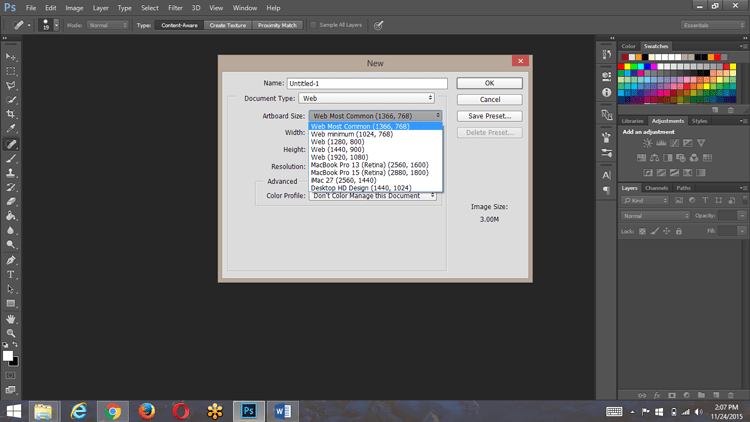The width and height of the screenshot is (750, 422).
Task: Open Google Chrome from the taskbar
Action: [x=113, y=411]
